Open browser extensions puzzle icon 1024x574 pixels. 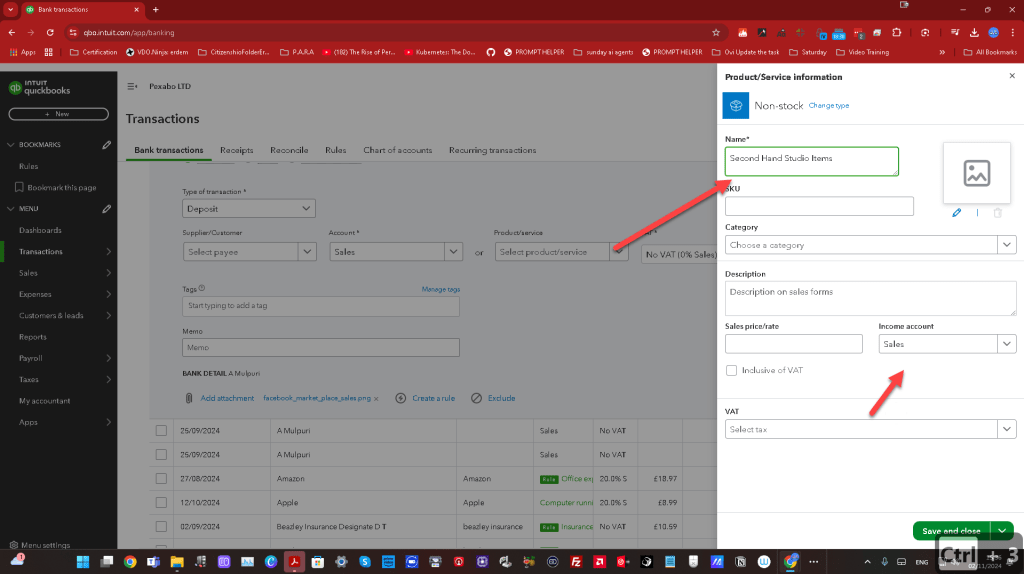[897, 32]
